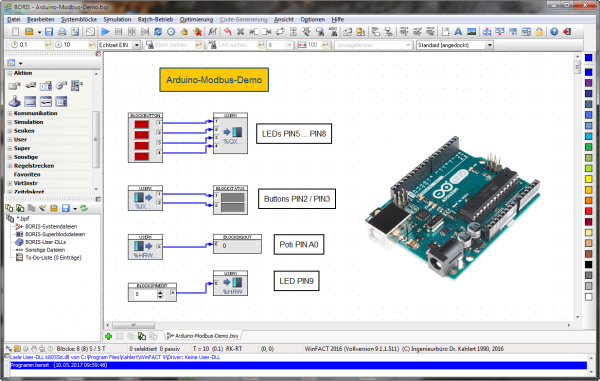Click the text tool letter A icon

(458, 32)
